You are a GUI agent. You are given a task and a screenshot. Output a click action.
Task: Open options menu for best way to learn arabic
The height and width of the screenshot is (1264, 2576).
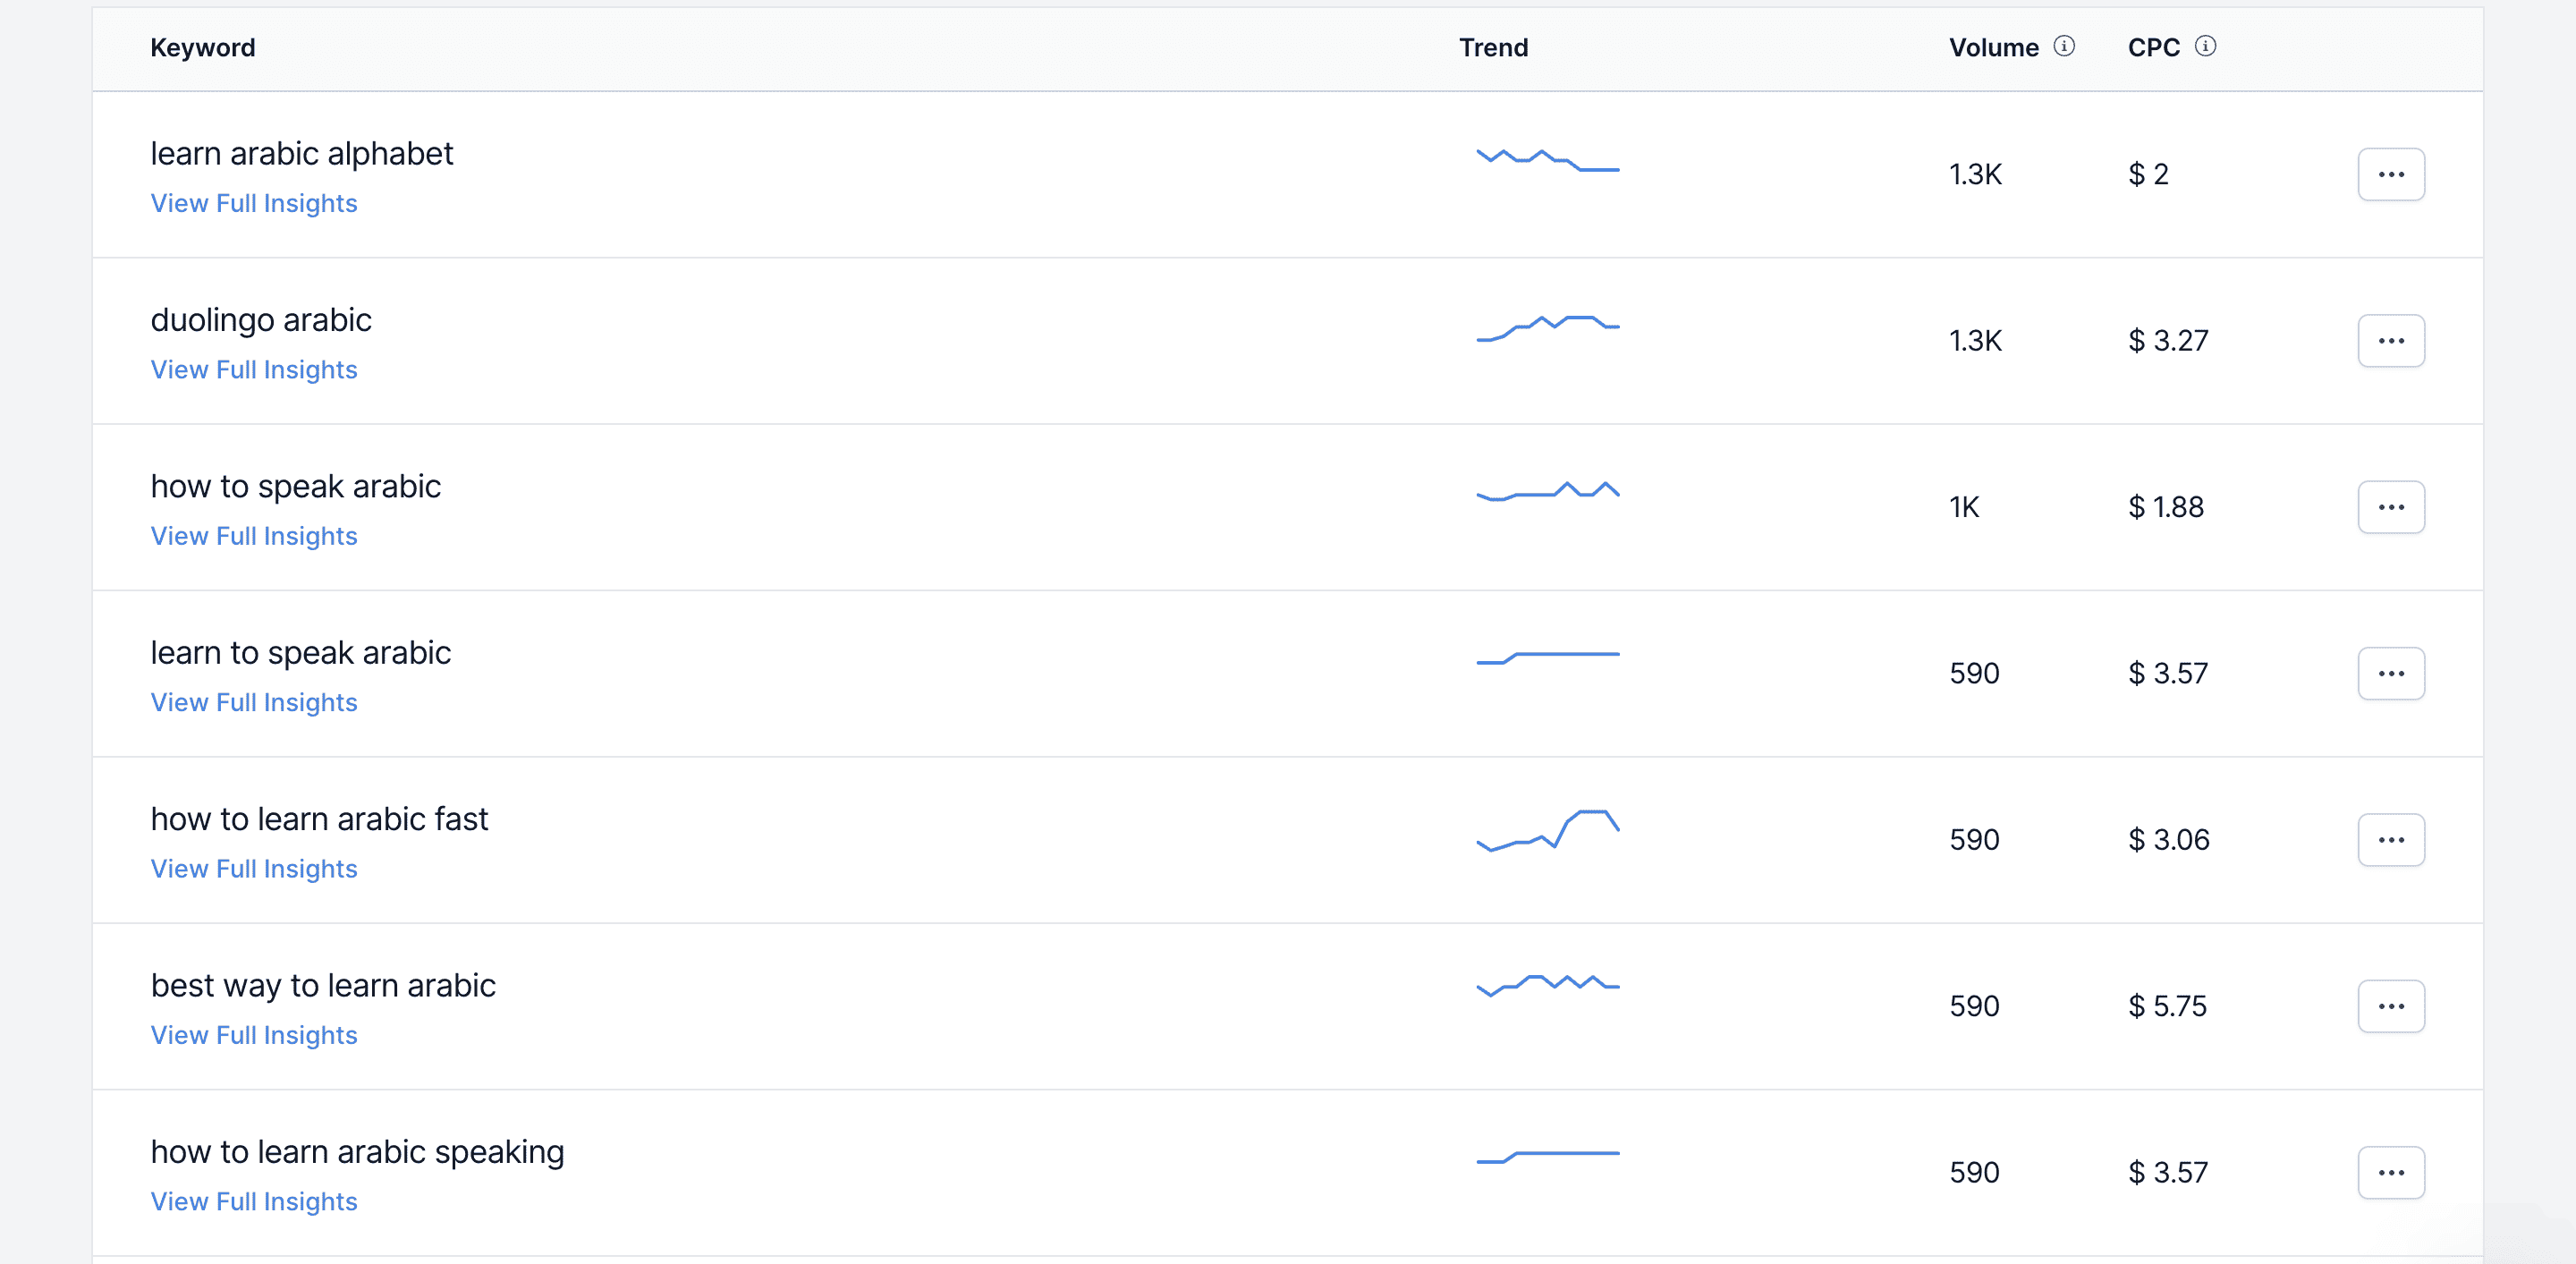2391,1006
